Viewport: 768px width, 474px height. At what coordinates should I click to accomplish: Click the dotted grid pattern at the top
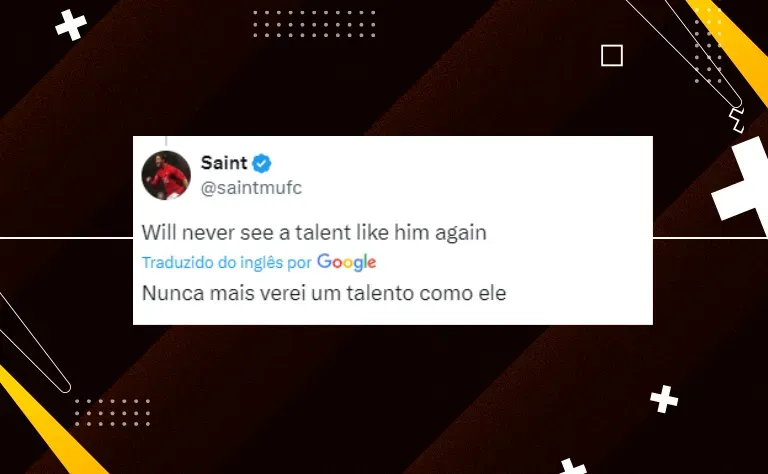pyautogui.click(x=314, y=24)
